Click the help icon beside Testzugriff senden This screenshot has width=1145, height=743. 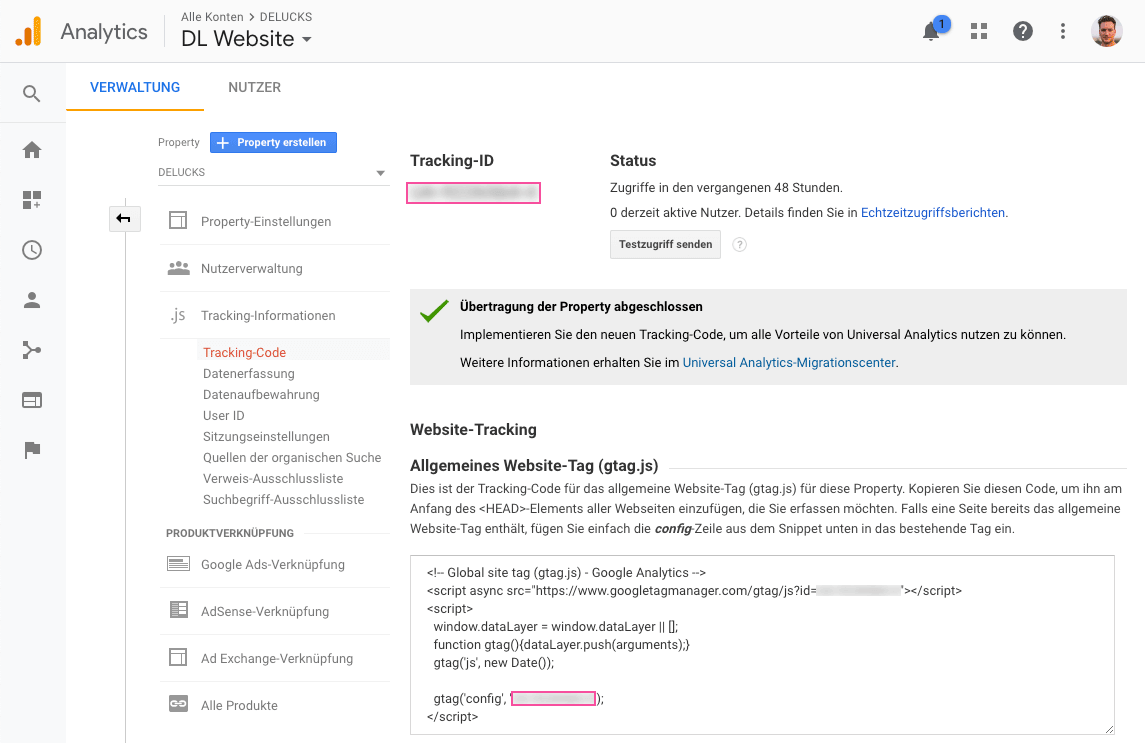(740, 245)
